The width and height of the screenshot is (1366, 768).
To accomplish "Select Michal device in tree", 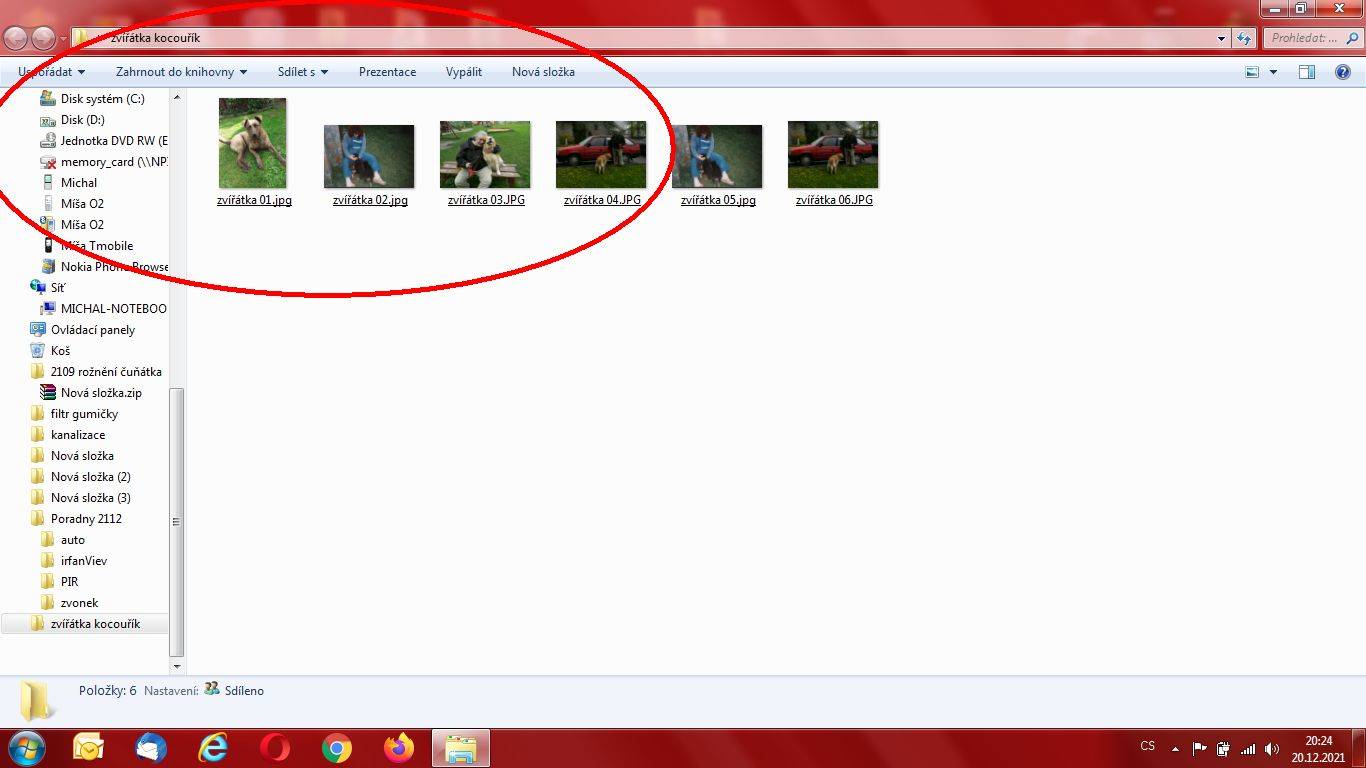I will [70, 183].
